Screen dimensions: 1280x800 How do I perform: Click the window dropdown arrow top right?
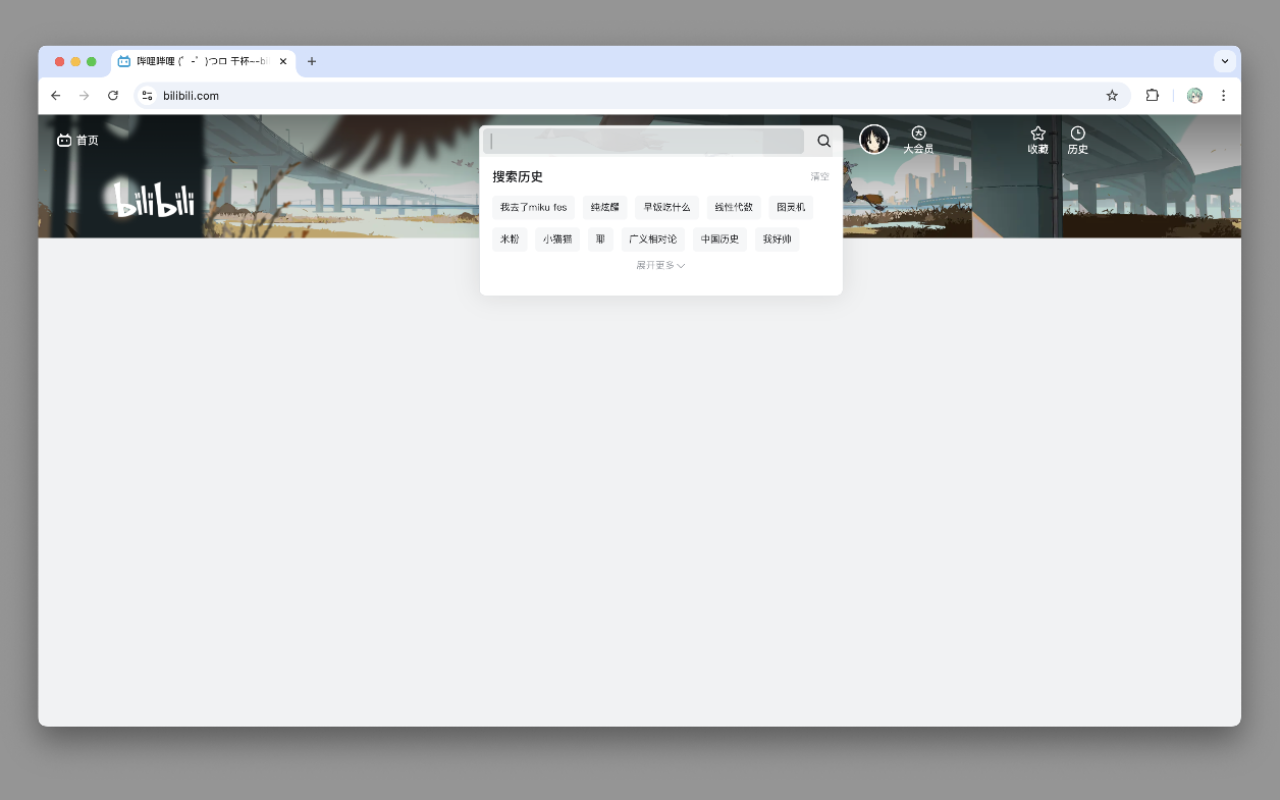1224,61
